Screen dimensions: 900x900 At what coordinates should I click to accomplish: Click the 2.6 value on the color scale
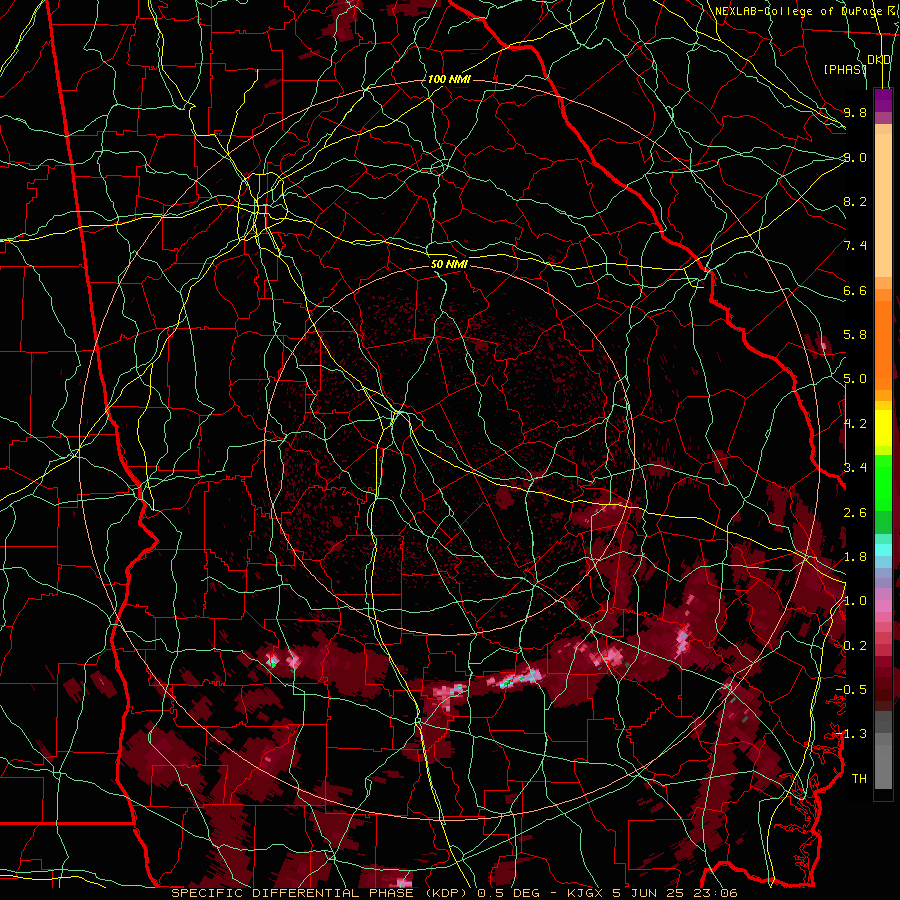(x=855, y=513)
